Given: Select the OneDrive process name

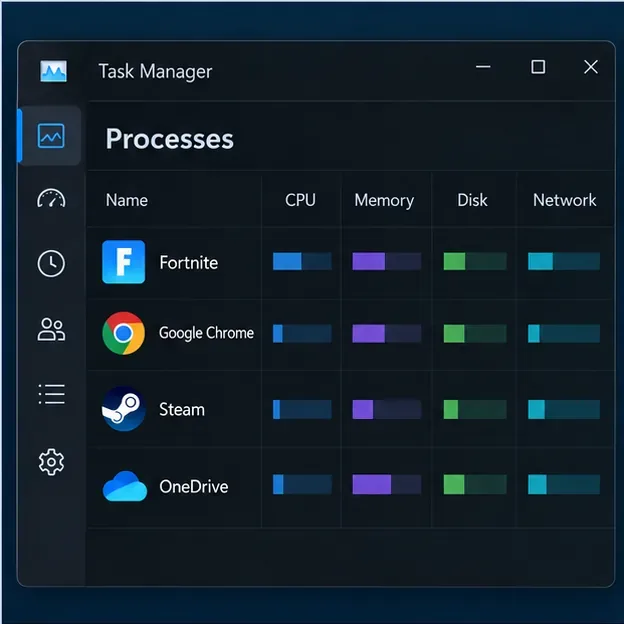Looking at the screenshot, I should pyautogui.click(x=194, y=486).
